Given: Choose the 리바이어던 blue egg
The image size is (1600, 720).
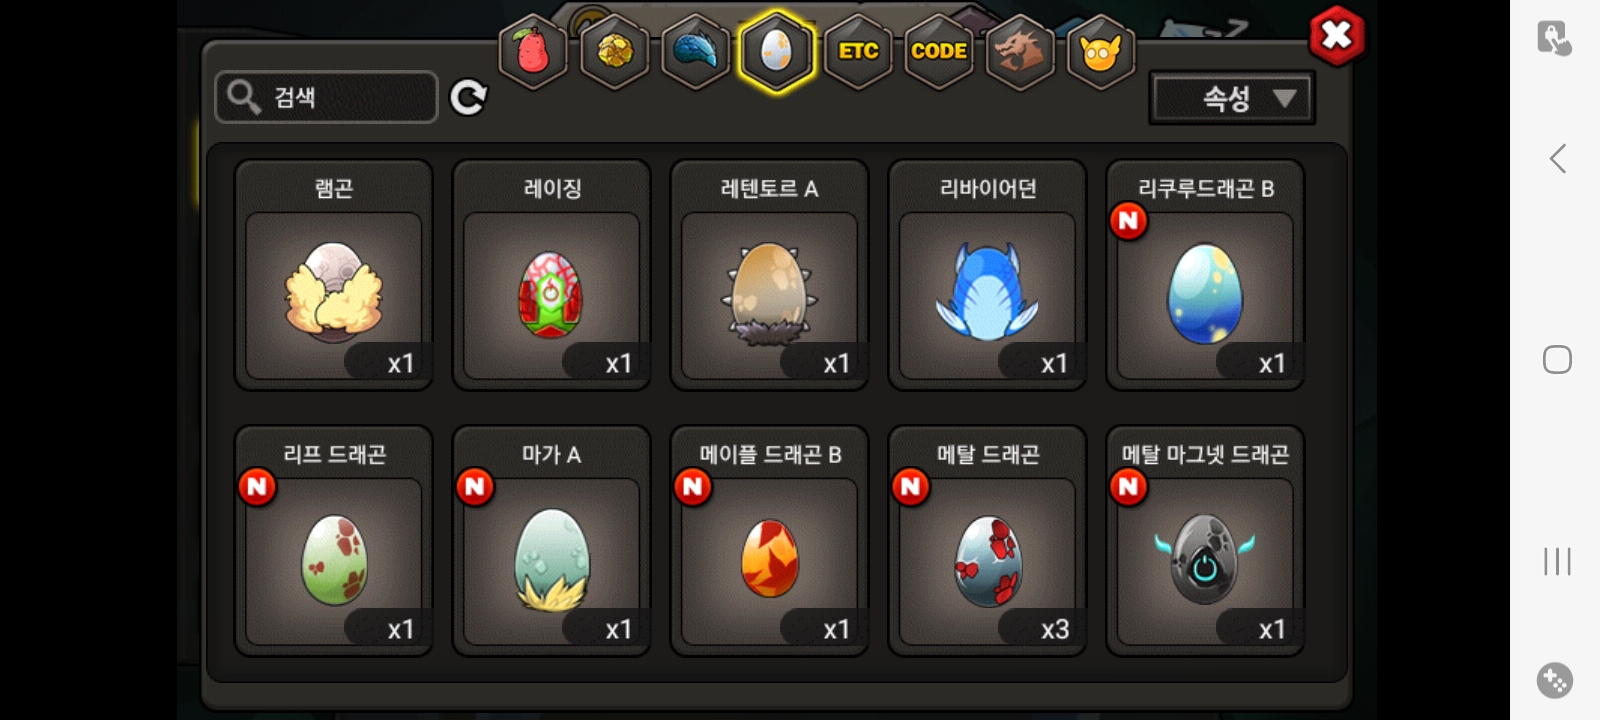Looking at the screenshot, I should [x=987, y=275].
